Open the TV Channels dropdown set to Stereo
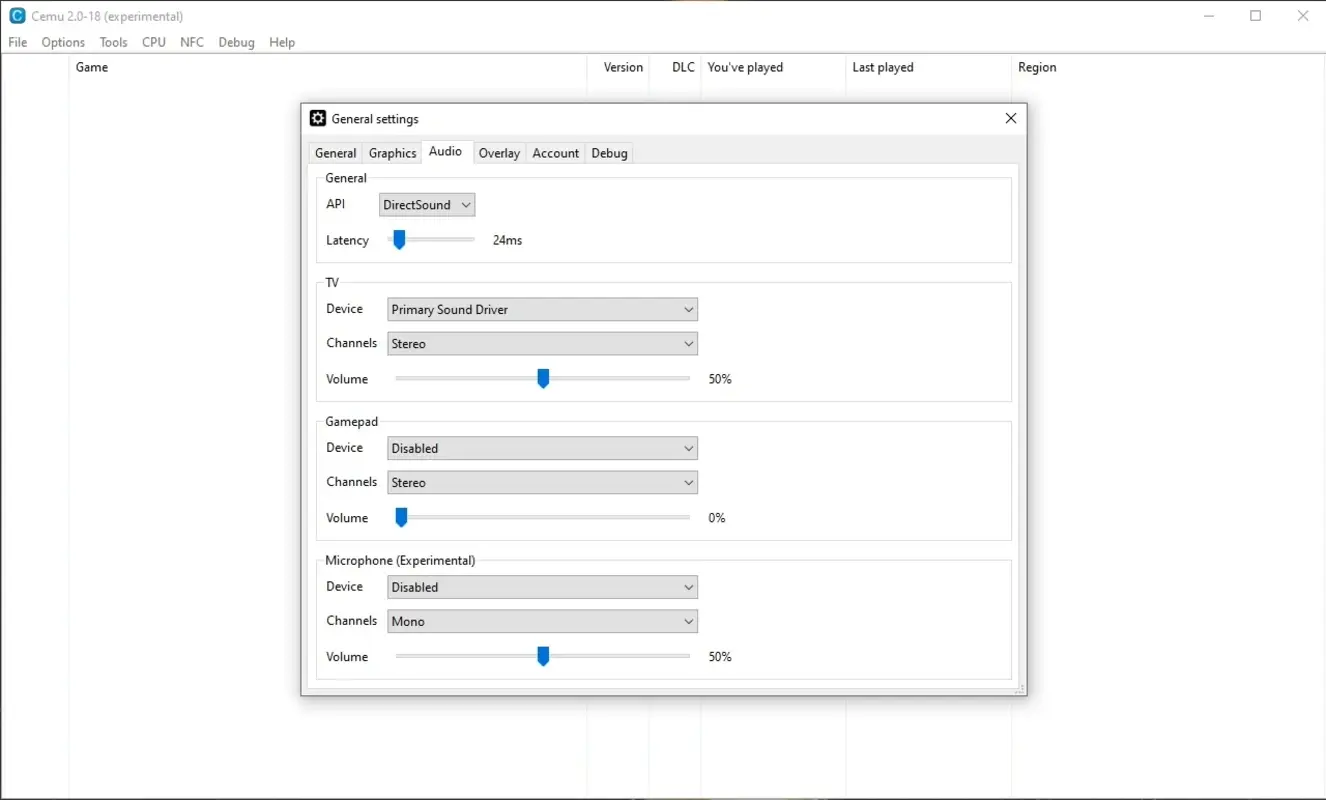The image size is (1326, 800). coord(541,343)
